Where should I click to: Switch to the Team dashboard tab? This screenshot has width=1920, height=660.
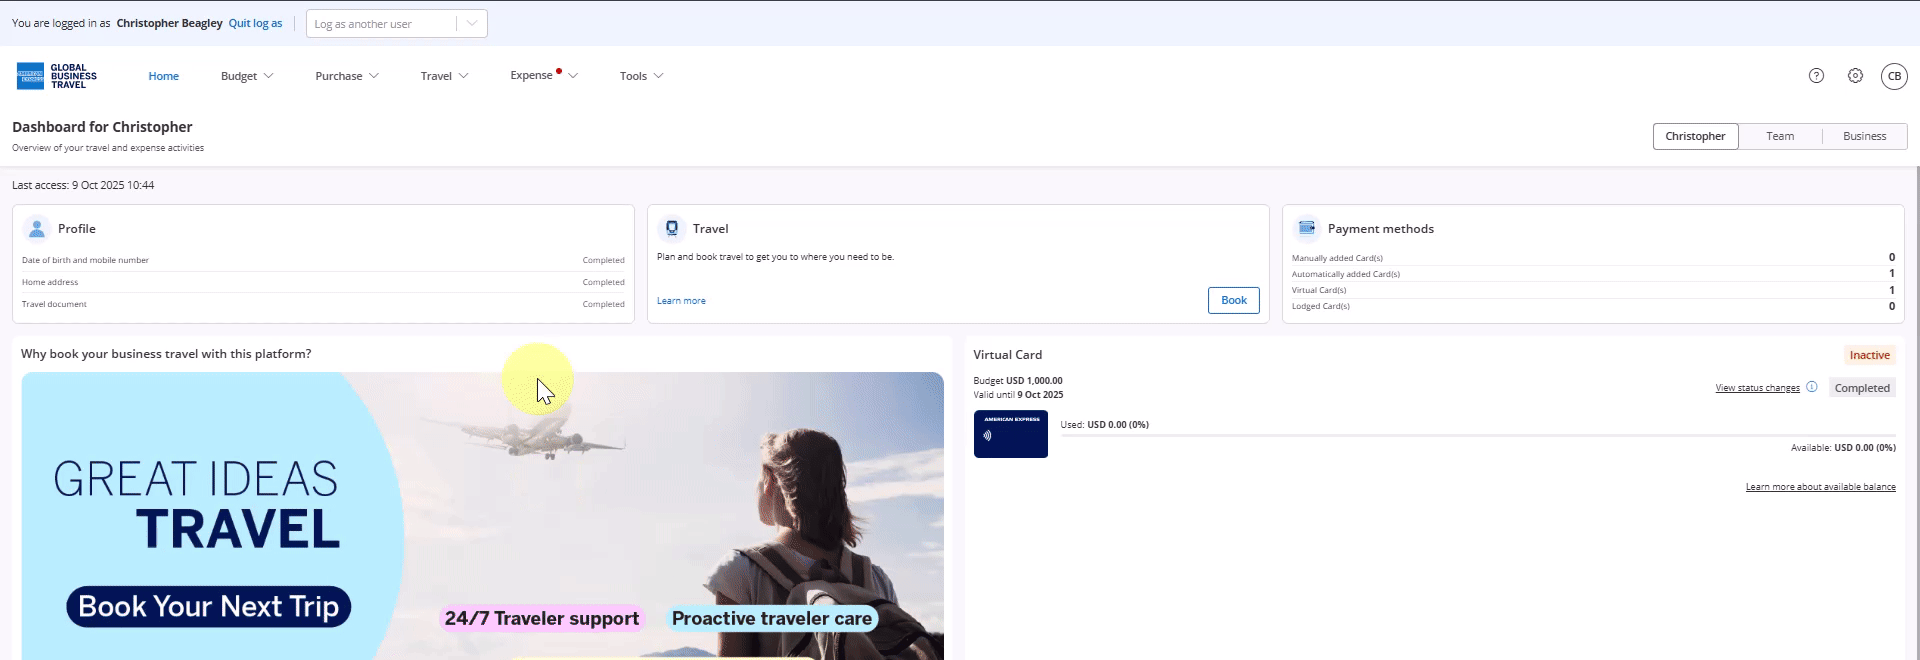point(1780,136)
